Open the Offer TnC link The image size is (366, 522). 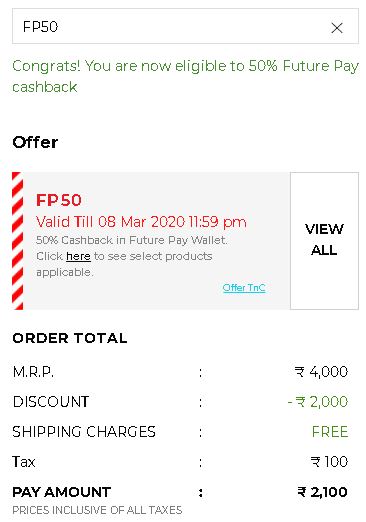244,287
